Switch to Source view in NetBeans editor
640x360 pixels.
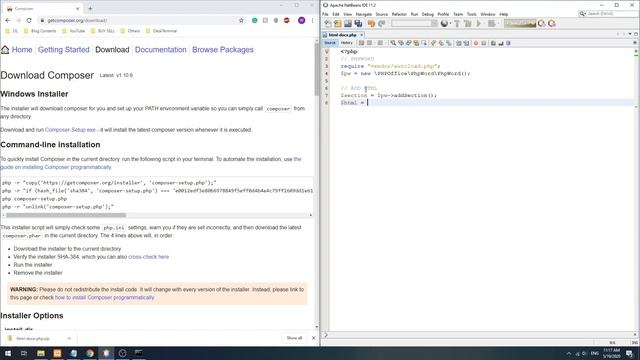(330, 43)
